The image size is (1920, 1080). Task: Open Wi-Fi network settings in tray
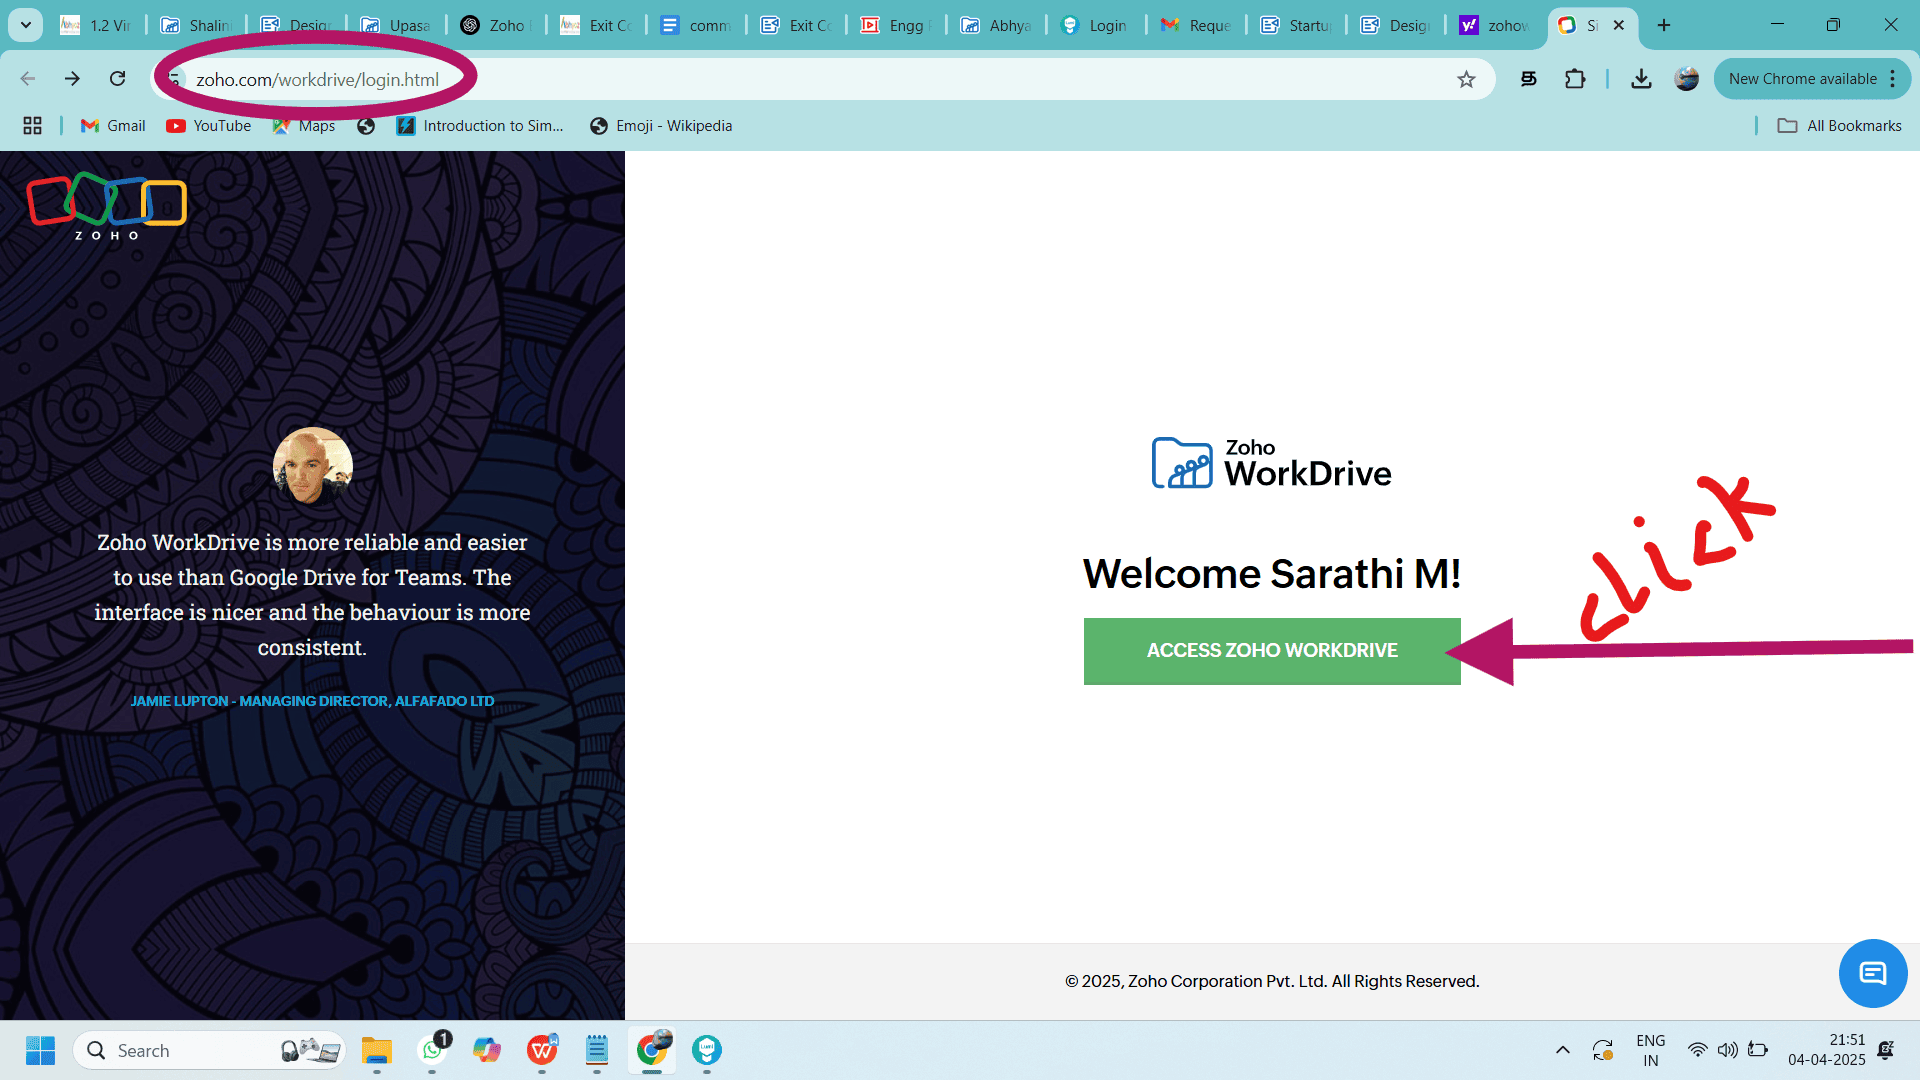point(1697,1050)
